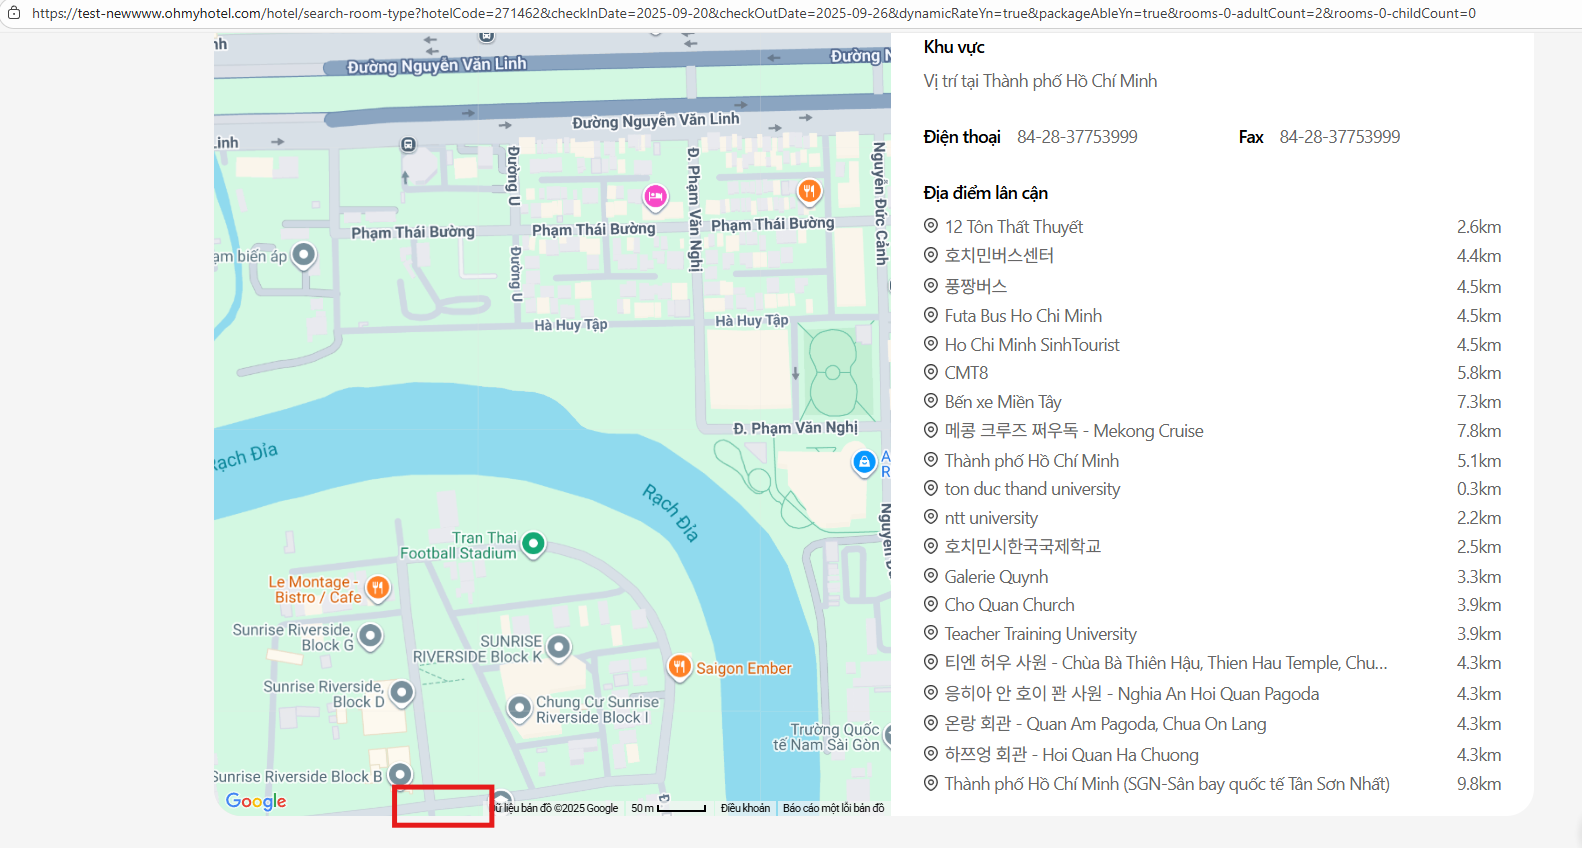This screenshot has height=848, width=1582.
Task: Click 'Ho Chi Minh SinhTourist' entry
Action: point(1032,345)
